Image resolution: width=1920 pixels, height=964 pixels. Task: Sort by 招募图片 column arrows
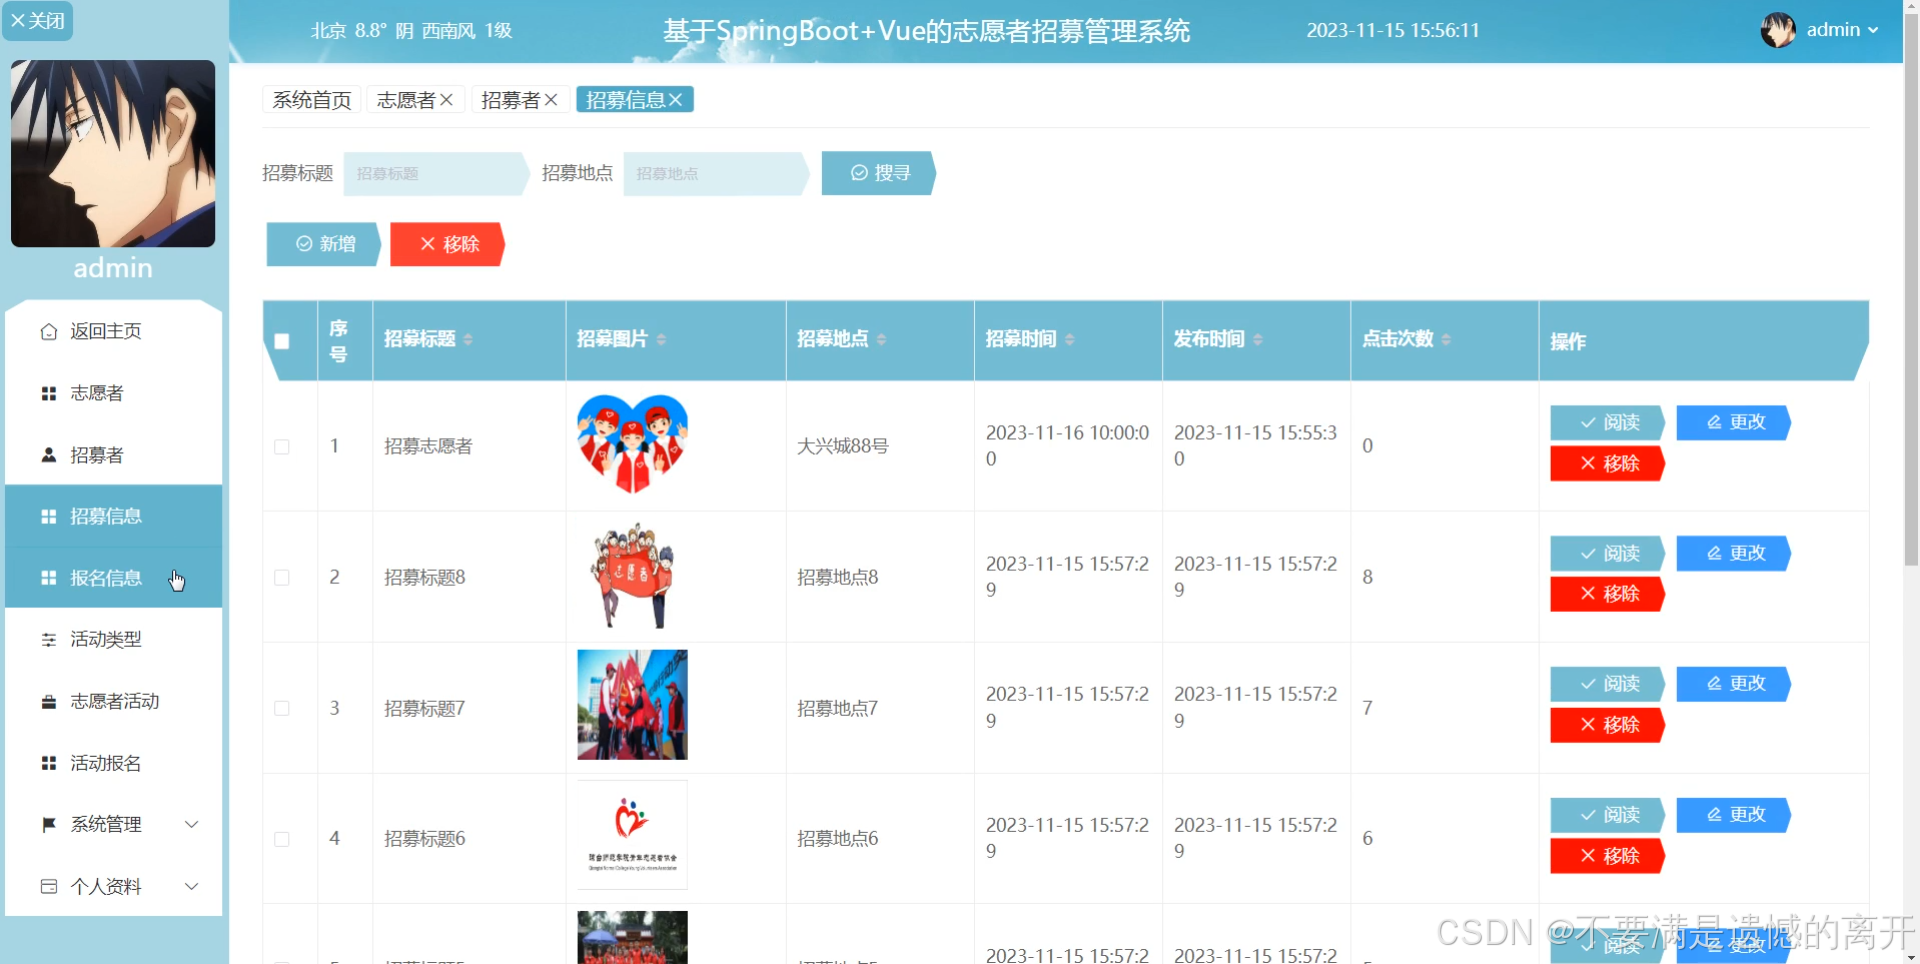pyautogui.click(x=661, y=340)
